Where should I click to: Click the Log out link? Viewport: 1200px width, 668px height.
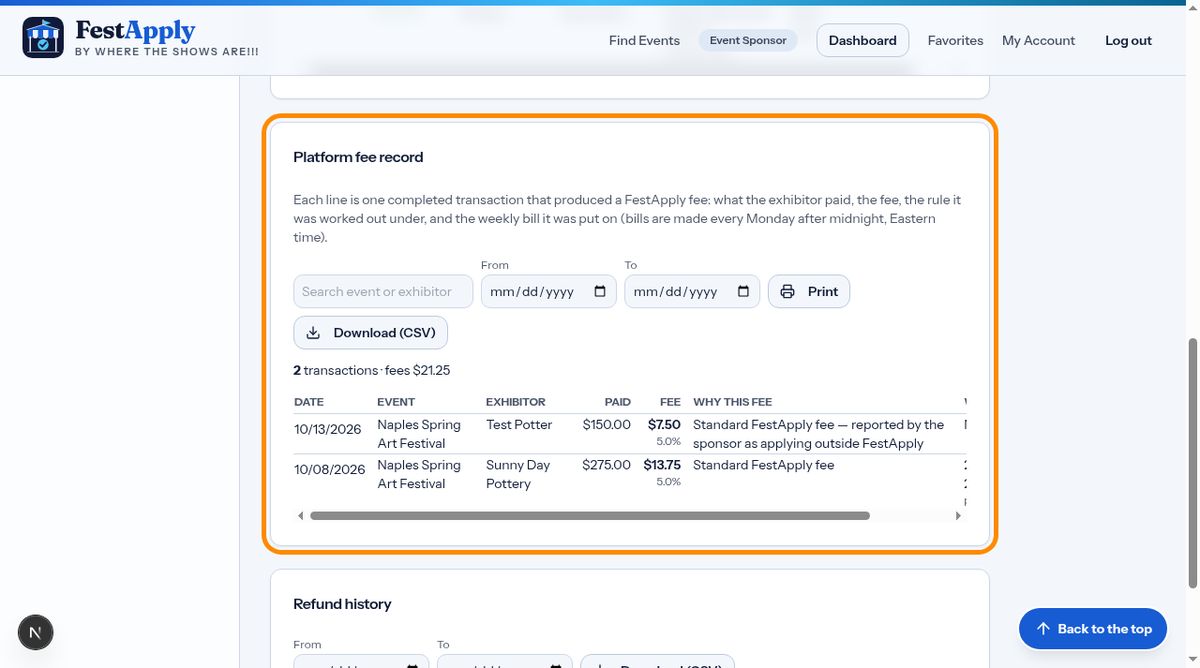point(1128,41)
